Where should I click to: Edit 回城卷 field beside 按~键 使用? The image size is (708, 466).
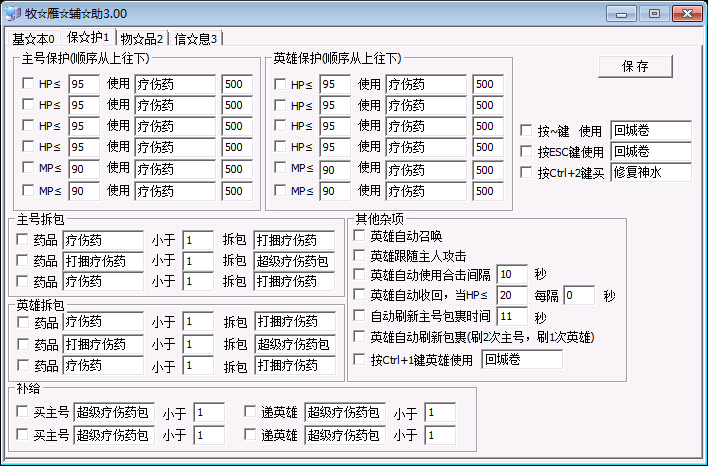(x=651, y=130)
